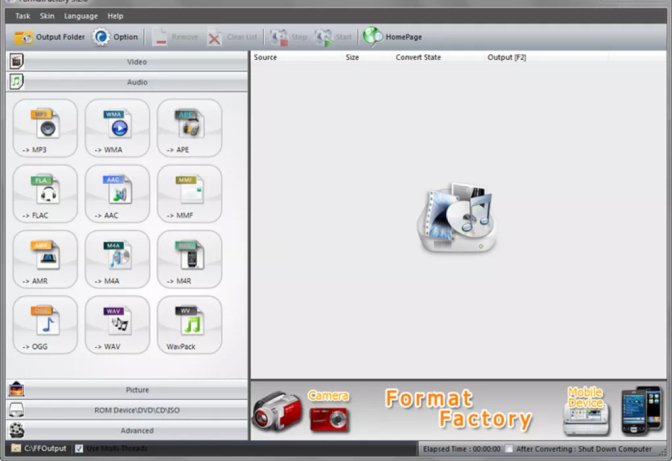Viewport: 672px width, 461px height.
Task: Open the Output Folder
Action: click(x=49, y=37)
